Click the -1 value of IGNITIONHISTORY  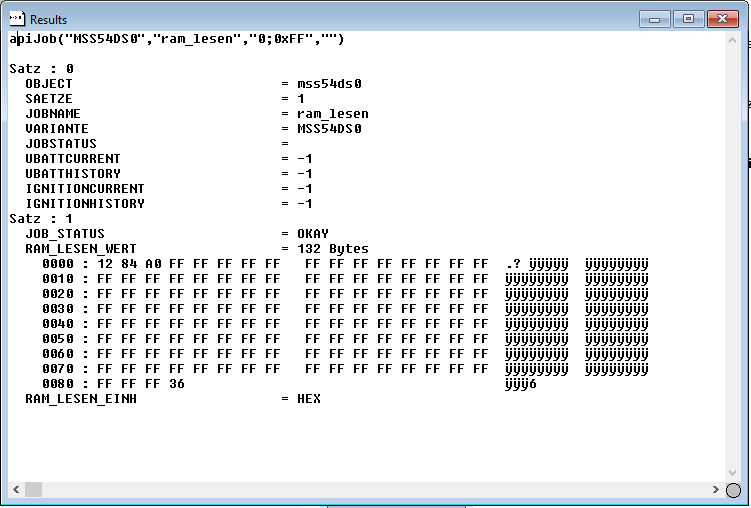(x=305, y=203)
